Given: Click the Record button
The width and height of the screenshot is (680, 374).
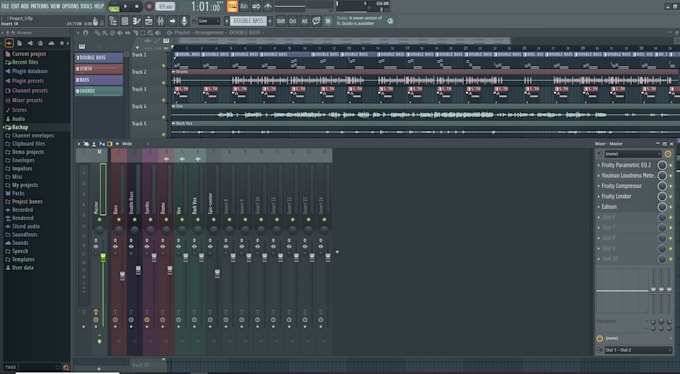Looking at the screenshot, I should pyautogui.click(x=149, y=6).
